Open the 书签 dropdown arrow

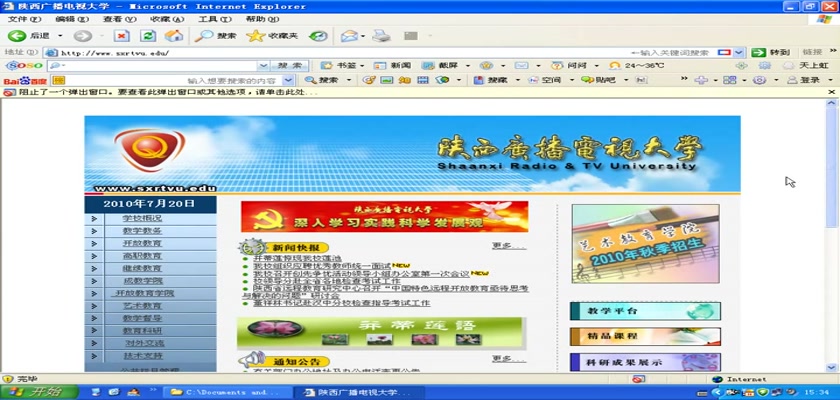[x=362, y=65]
